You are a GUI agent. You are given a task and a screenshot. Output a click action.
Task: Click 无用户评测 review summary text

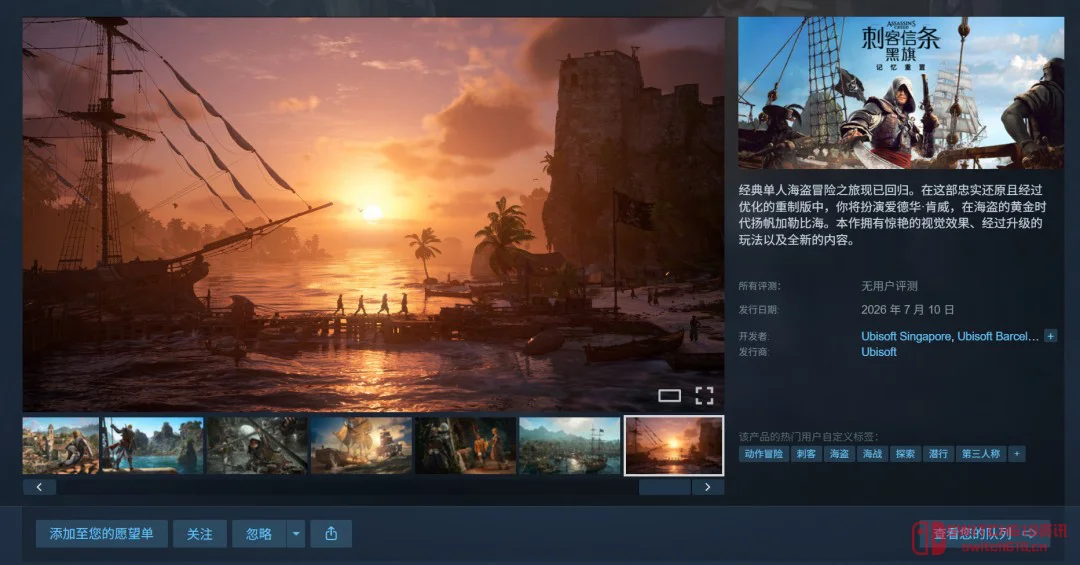pyautogui.click(x=889, y=286)
